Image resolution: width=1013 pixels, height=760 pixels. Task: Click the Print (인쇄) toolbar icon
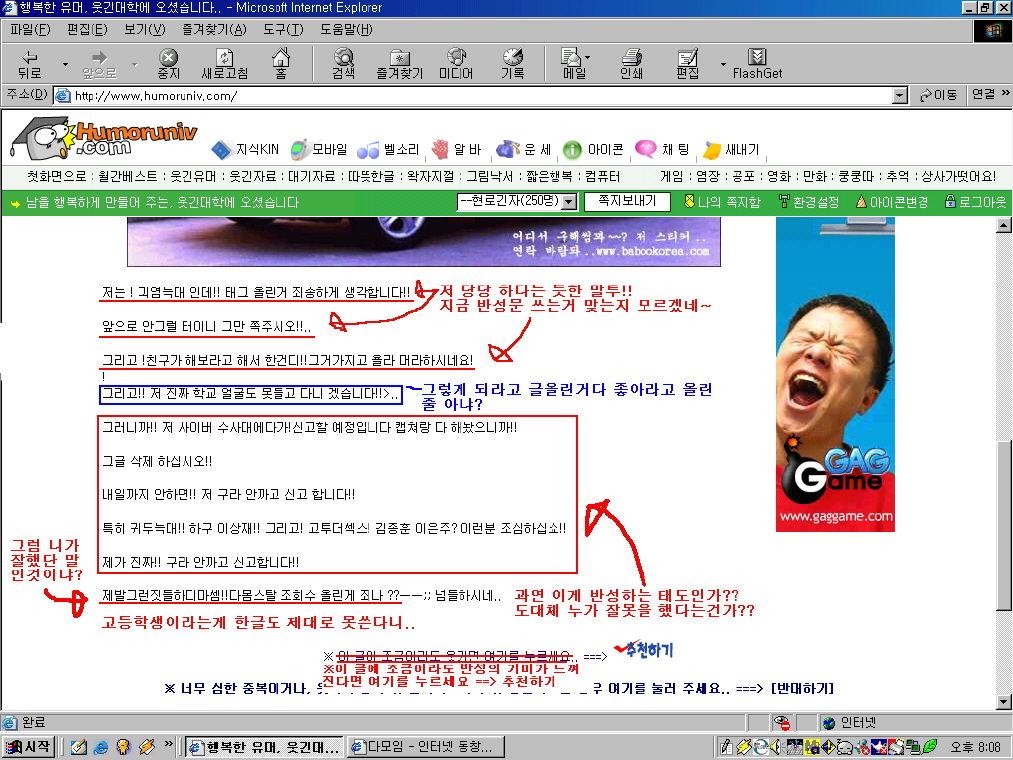[631, 64]
